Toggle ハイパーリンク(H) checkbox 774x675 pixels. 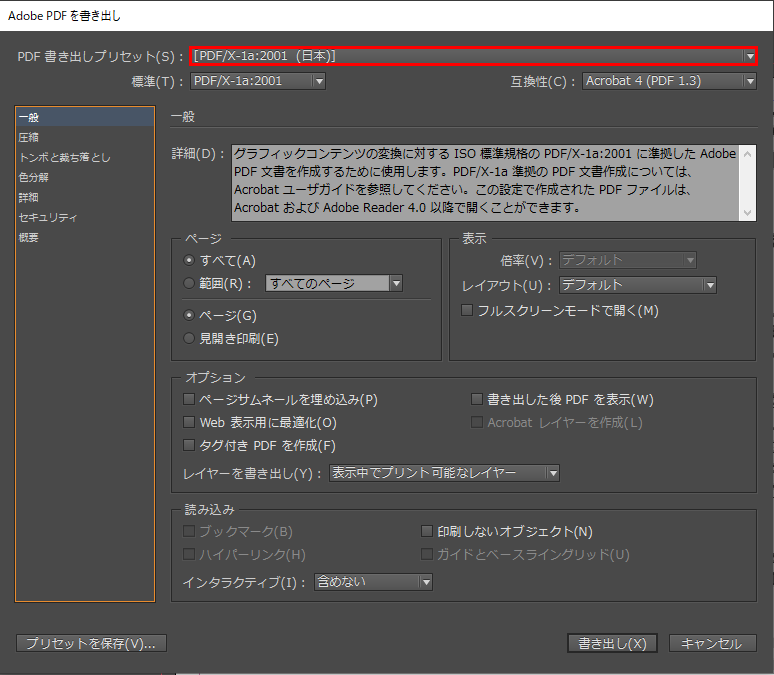pyautogui.click(x=189, y=554)
